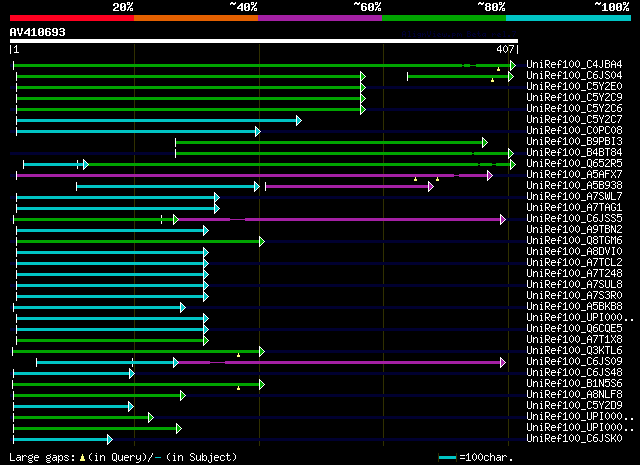Click the UniRef100_Q3KTL6 label
The image size is (640, 465).
tap(574, 351)
